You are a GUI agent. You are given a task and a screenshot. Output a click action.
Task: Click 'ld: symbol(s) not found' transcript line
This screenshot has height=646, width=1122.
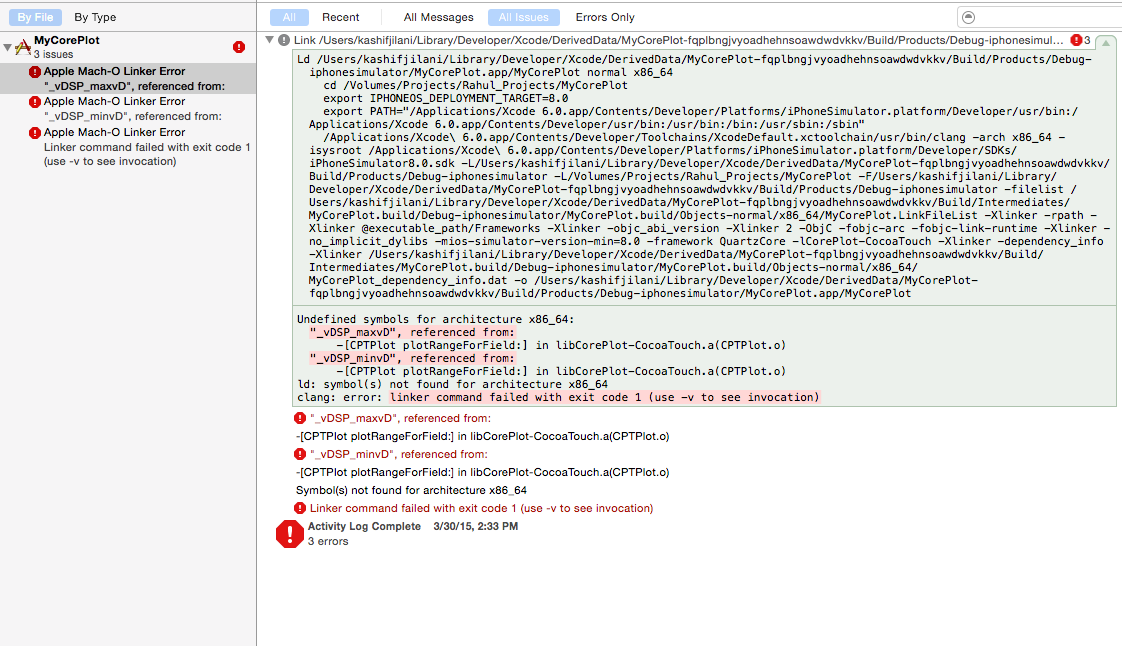(452, 384)
